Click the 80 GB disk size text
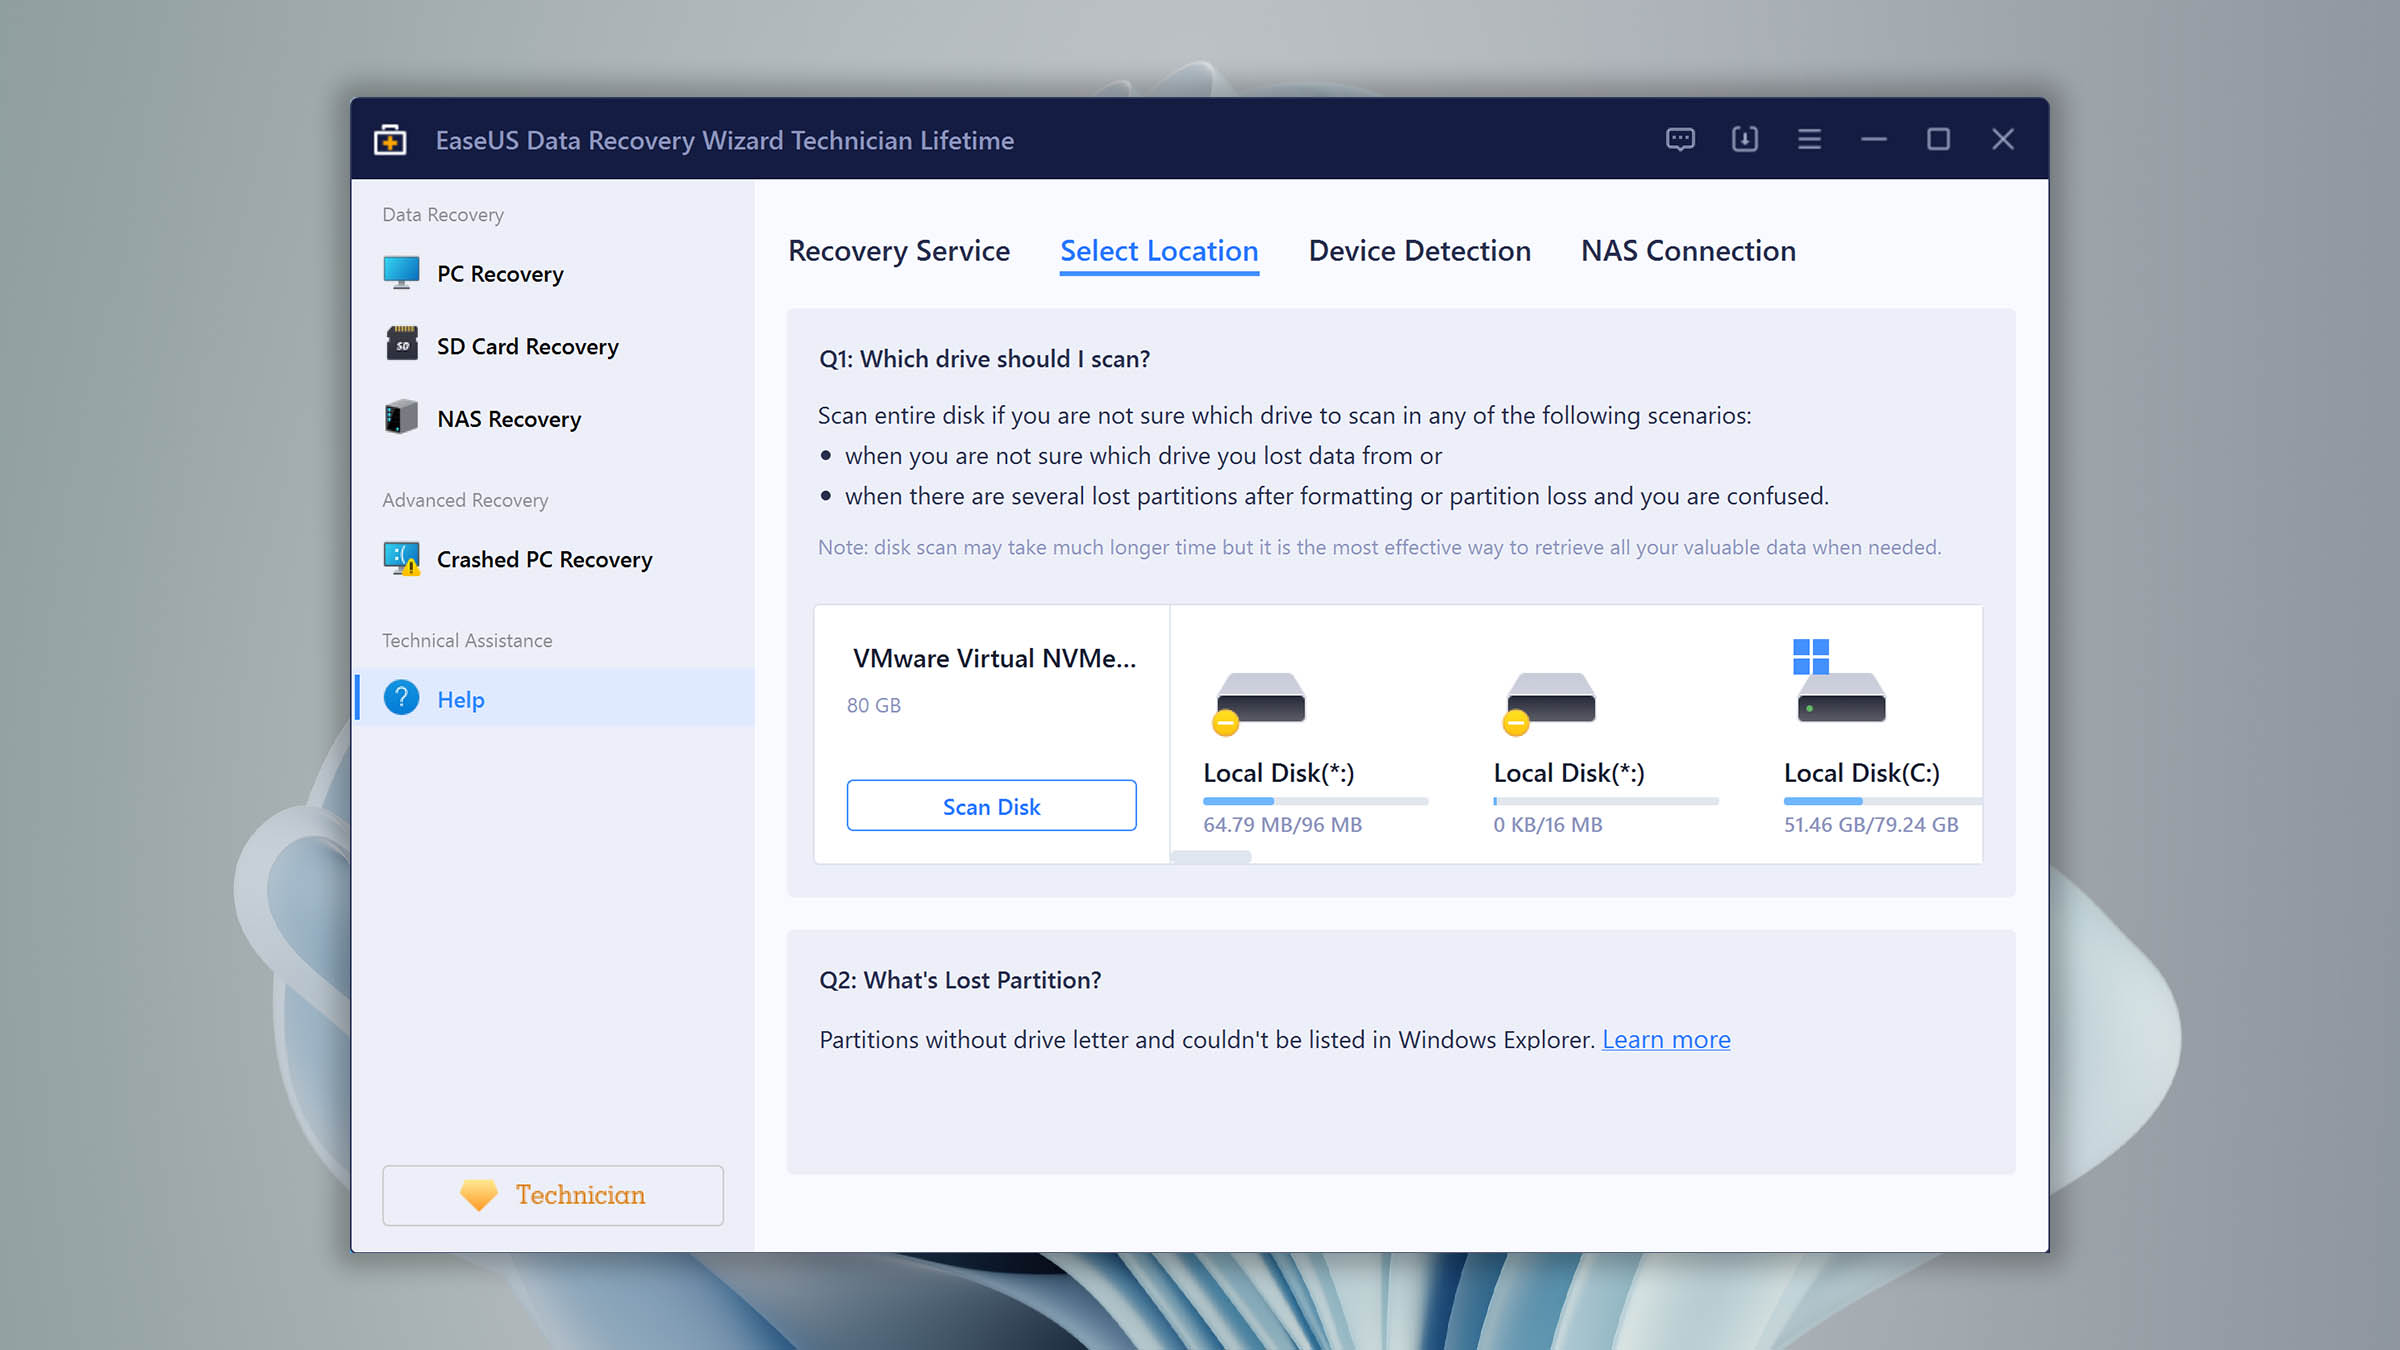Screen dimensions: 2400x1350 [x=873, y=705]
